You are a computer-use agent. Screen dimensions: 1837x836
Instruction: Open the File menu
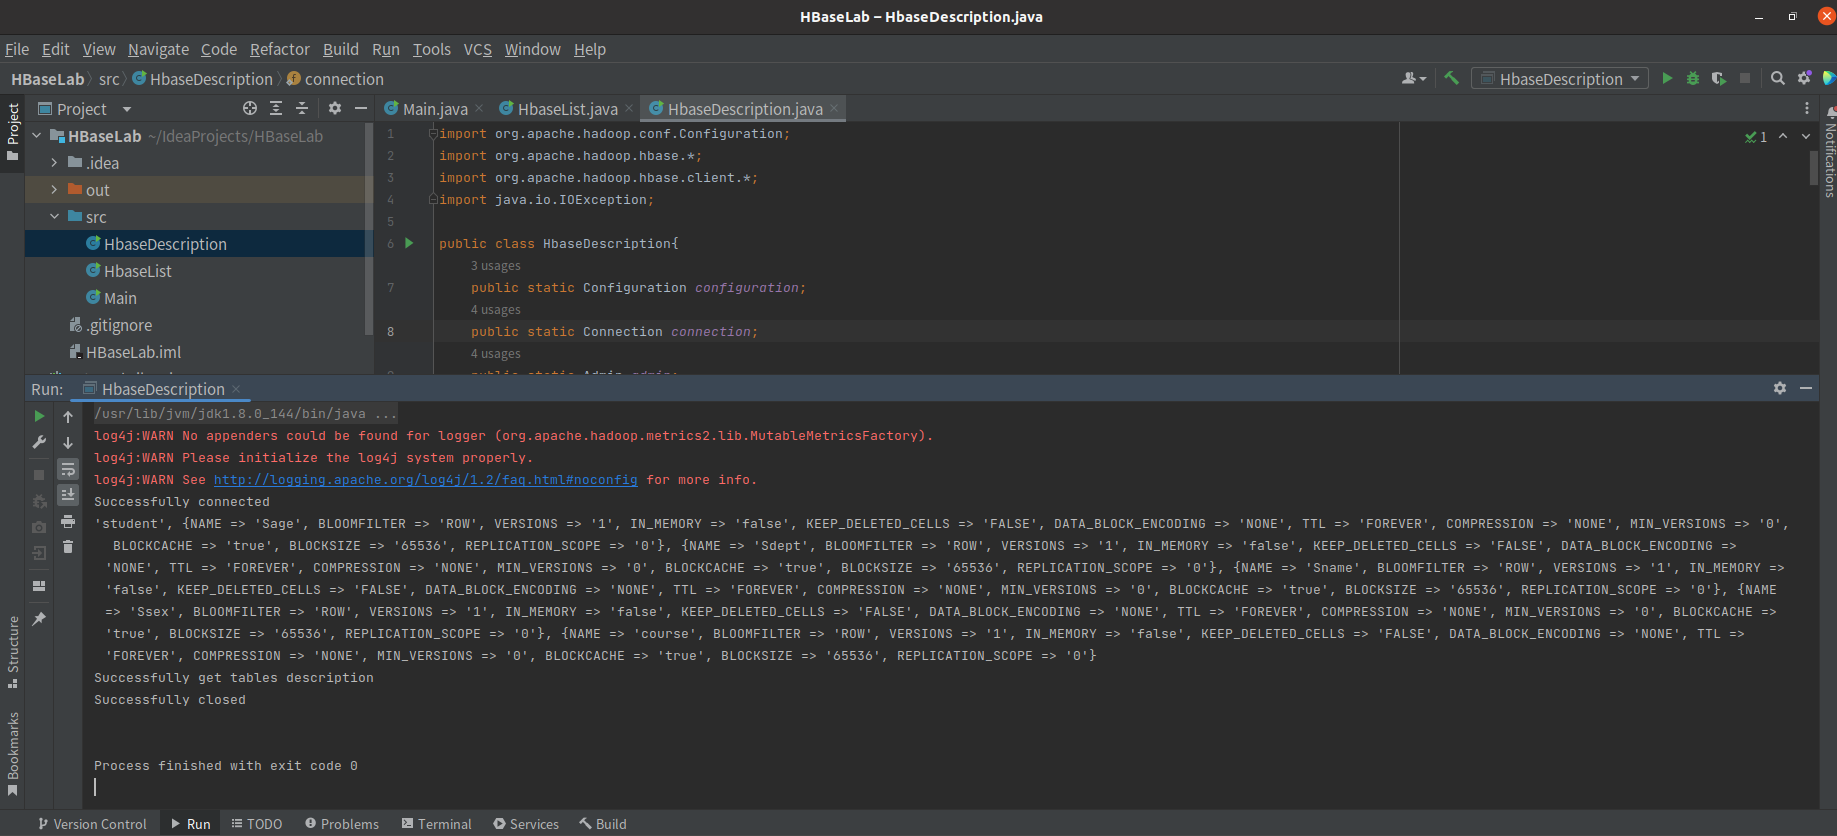point(17,49)
